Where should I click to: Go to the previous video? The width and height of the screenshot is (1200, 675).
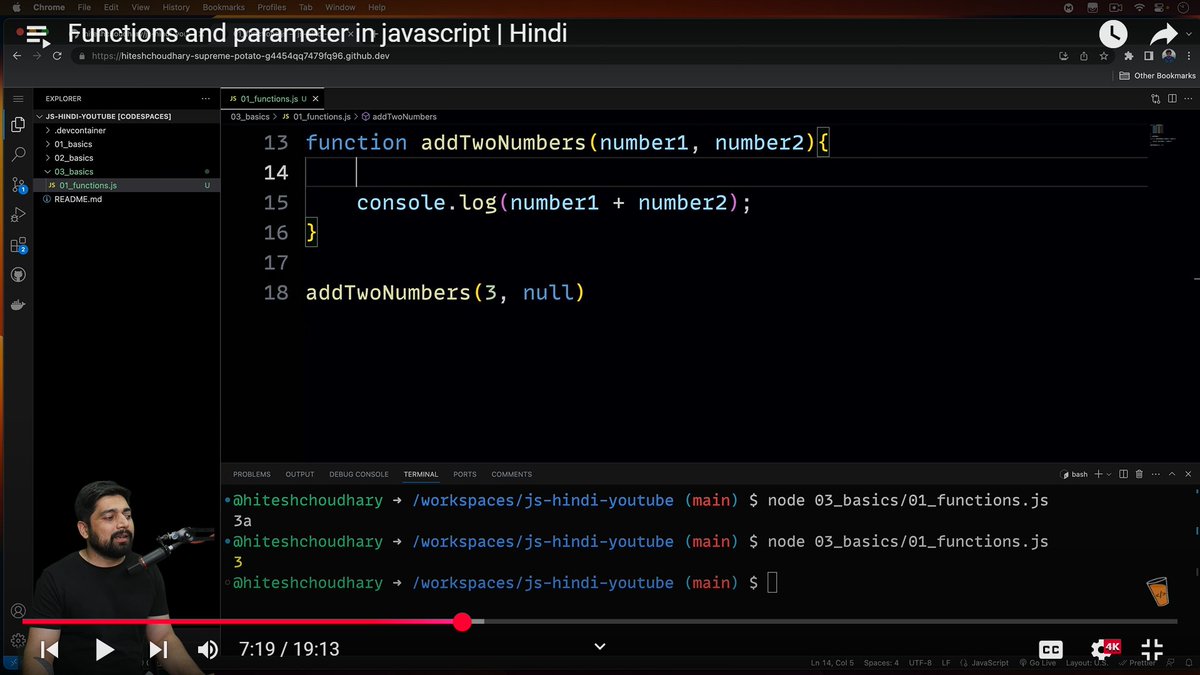tap(49, 650)
